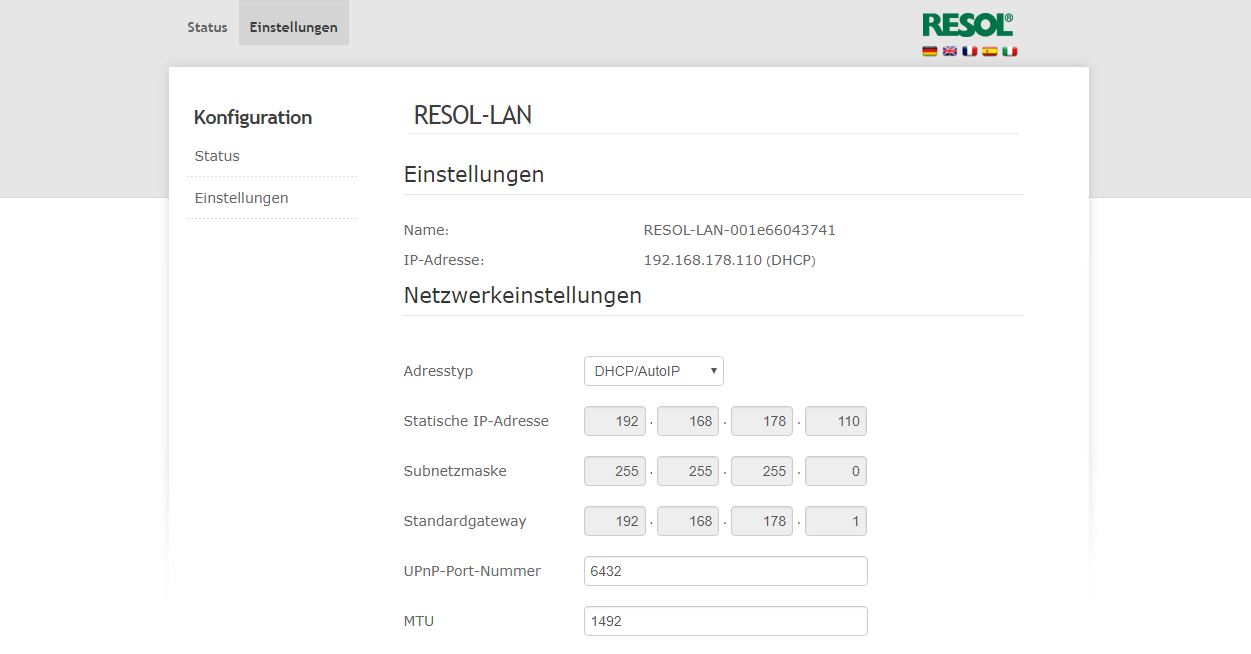This screenshot has height=654, width=1251.
Task: Click the Adresstyp label
Action: point(438,371)
